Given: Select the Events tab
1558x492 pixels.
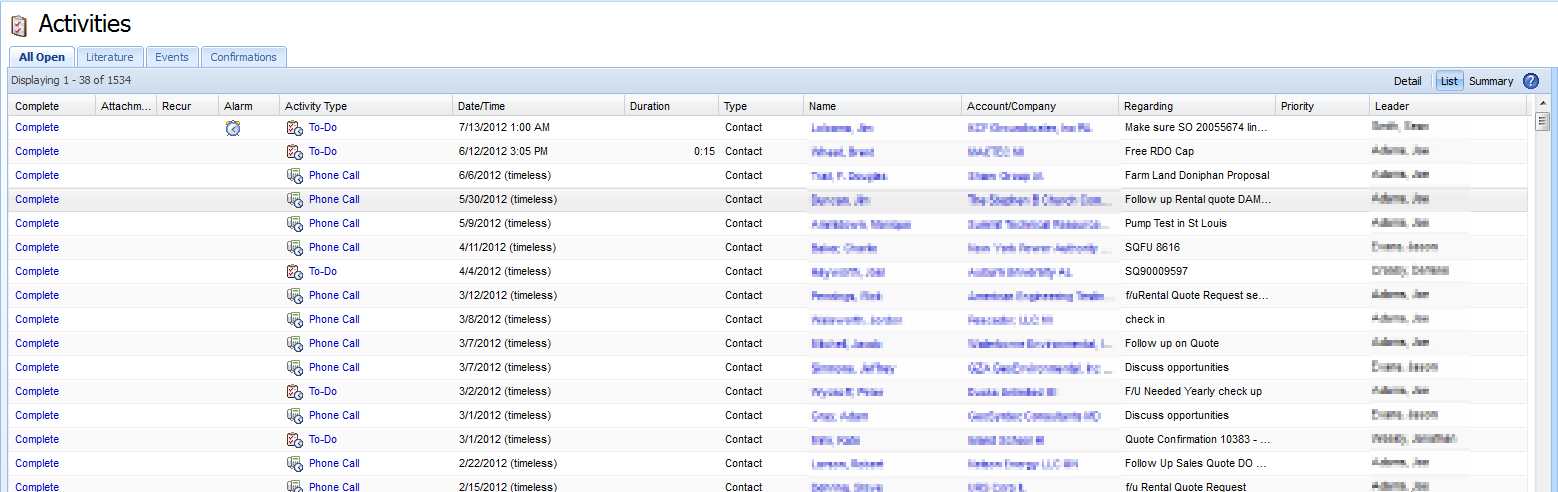Looking at the screenshot, I should click(x=172, y=57).
